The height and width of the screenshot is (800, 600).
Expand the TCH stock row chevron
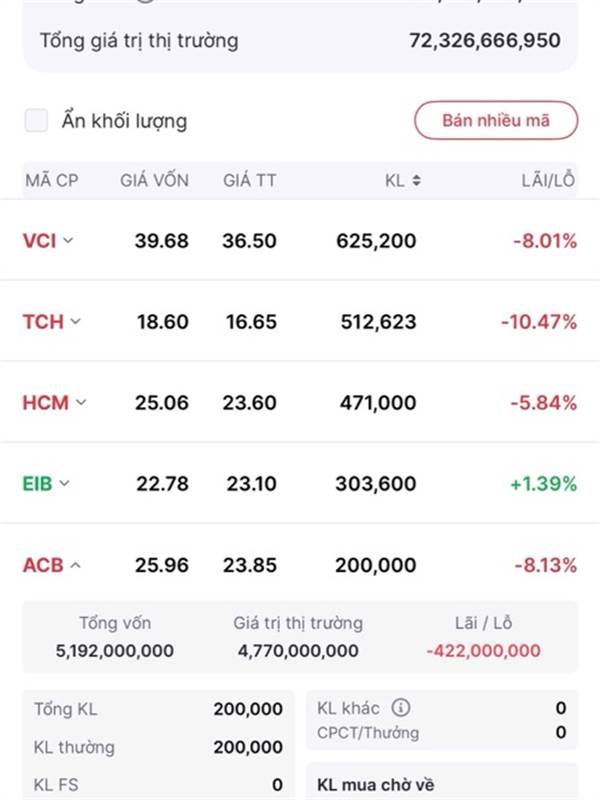(x=76, y=322)
